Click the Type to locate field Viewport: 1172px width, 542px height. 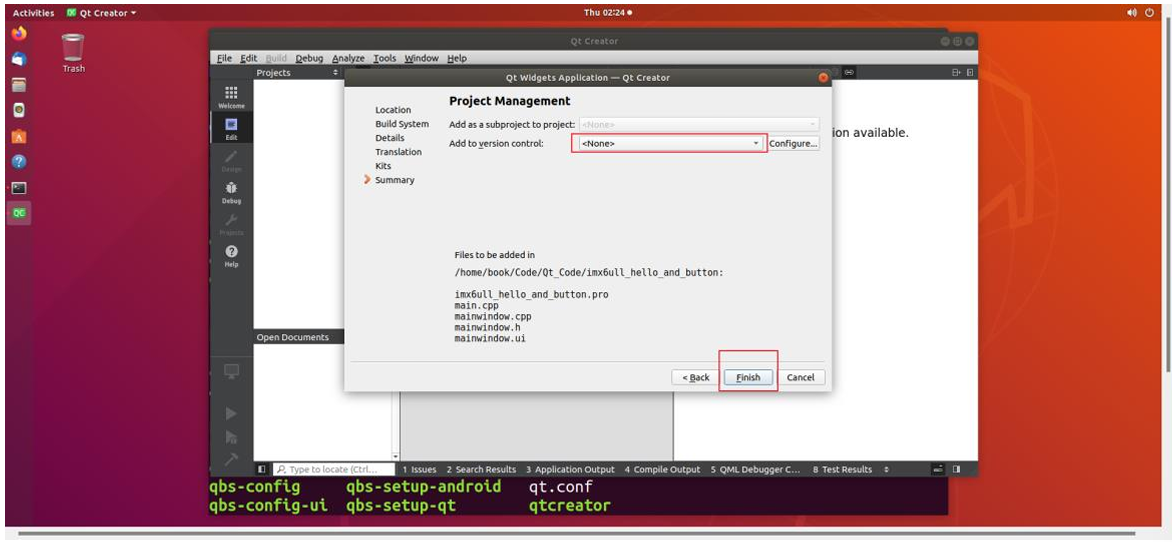[333, 469]
